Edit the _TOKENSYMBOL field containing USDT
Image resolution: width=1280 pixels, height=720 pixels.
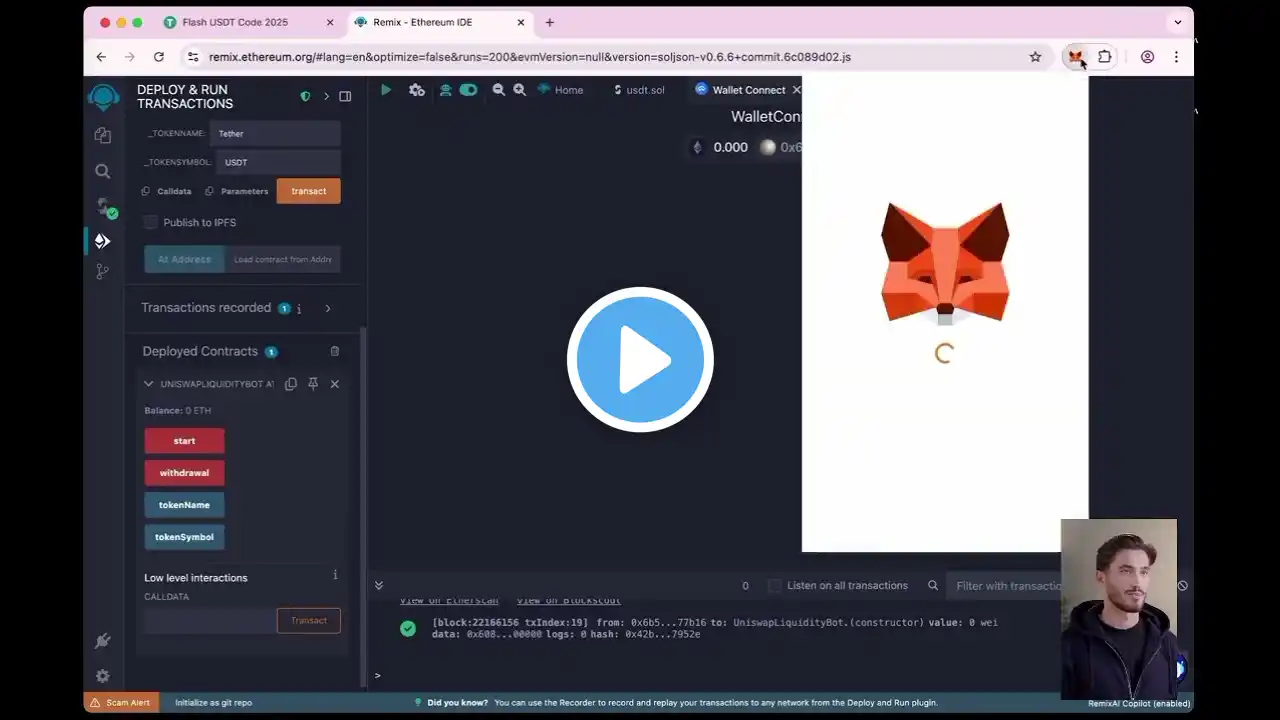tap(278, 162)
